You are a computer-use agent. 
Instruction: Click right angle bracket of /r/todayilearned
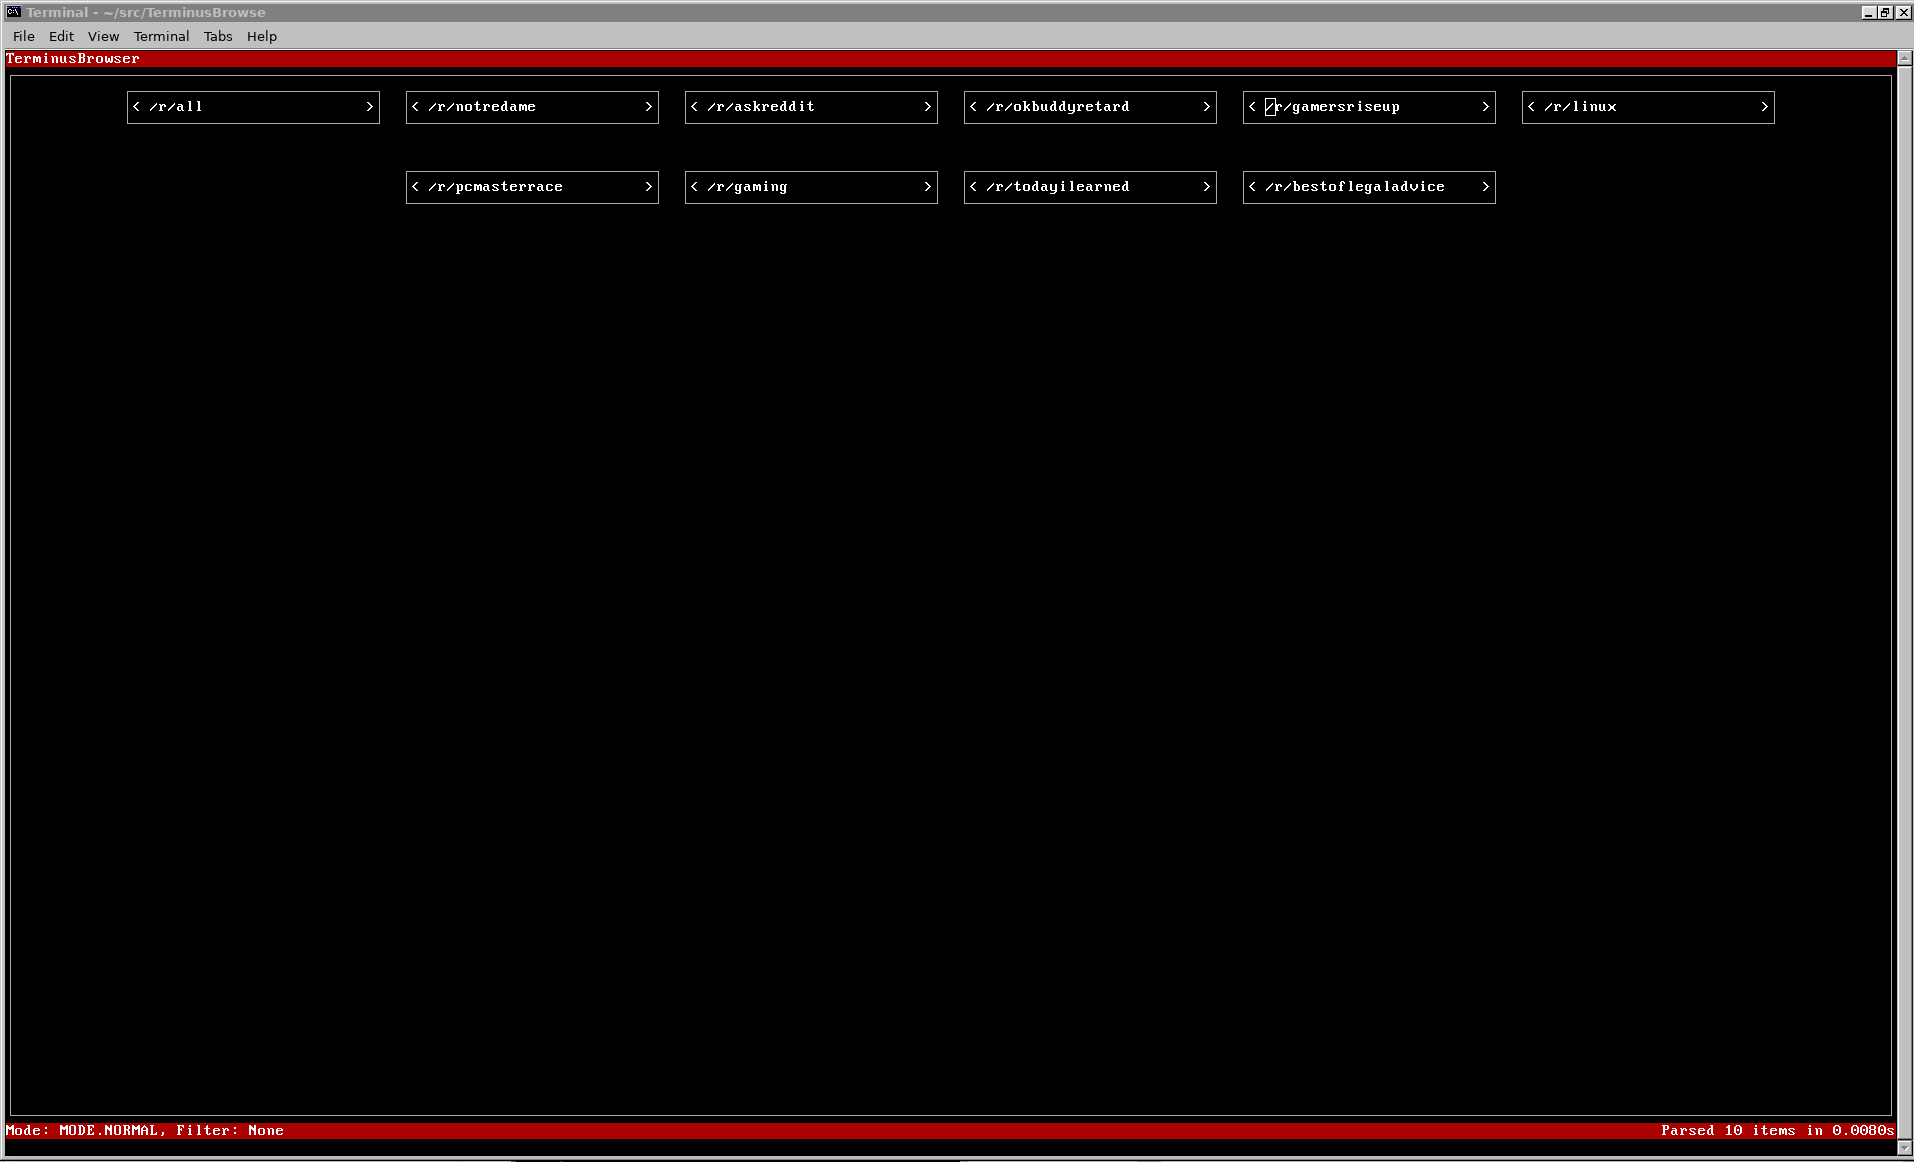click(1206, 187)
